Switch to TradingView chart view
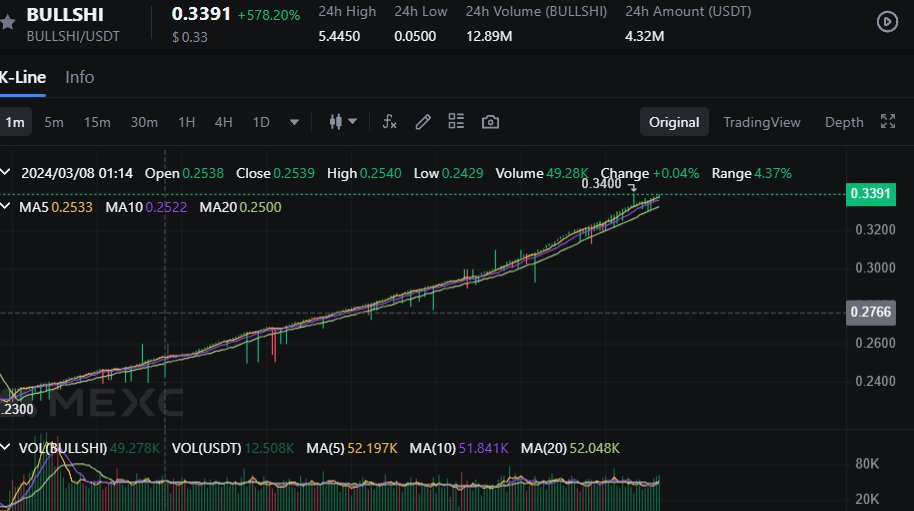Screen dimensions: 914x511 [761, 122]
